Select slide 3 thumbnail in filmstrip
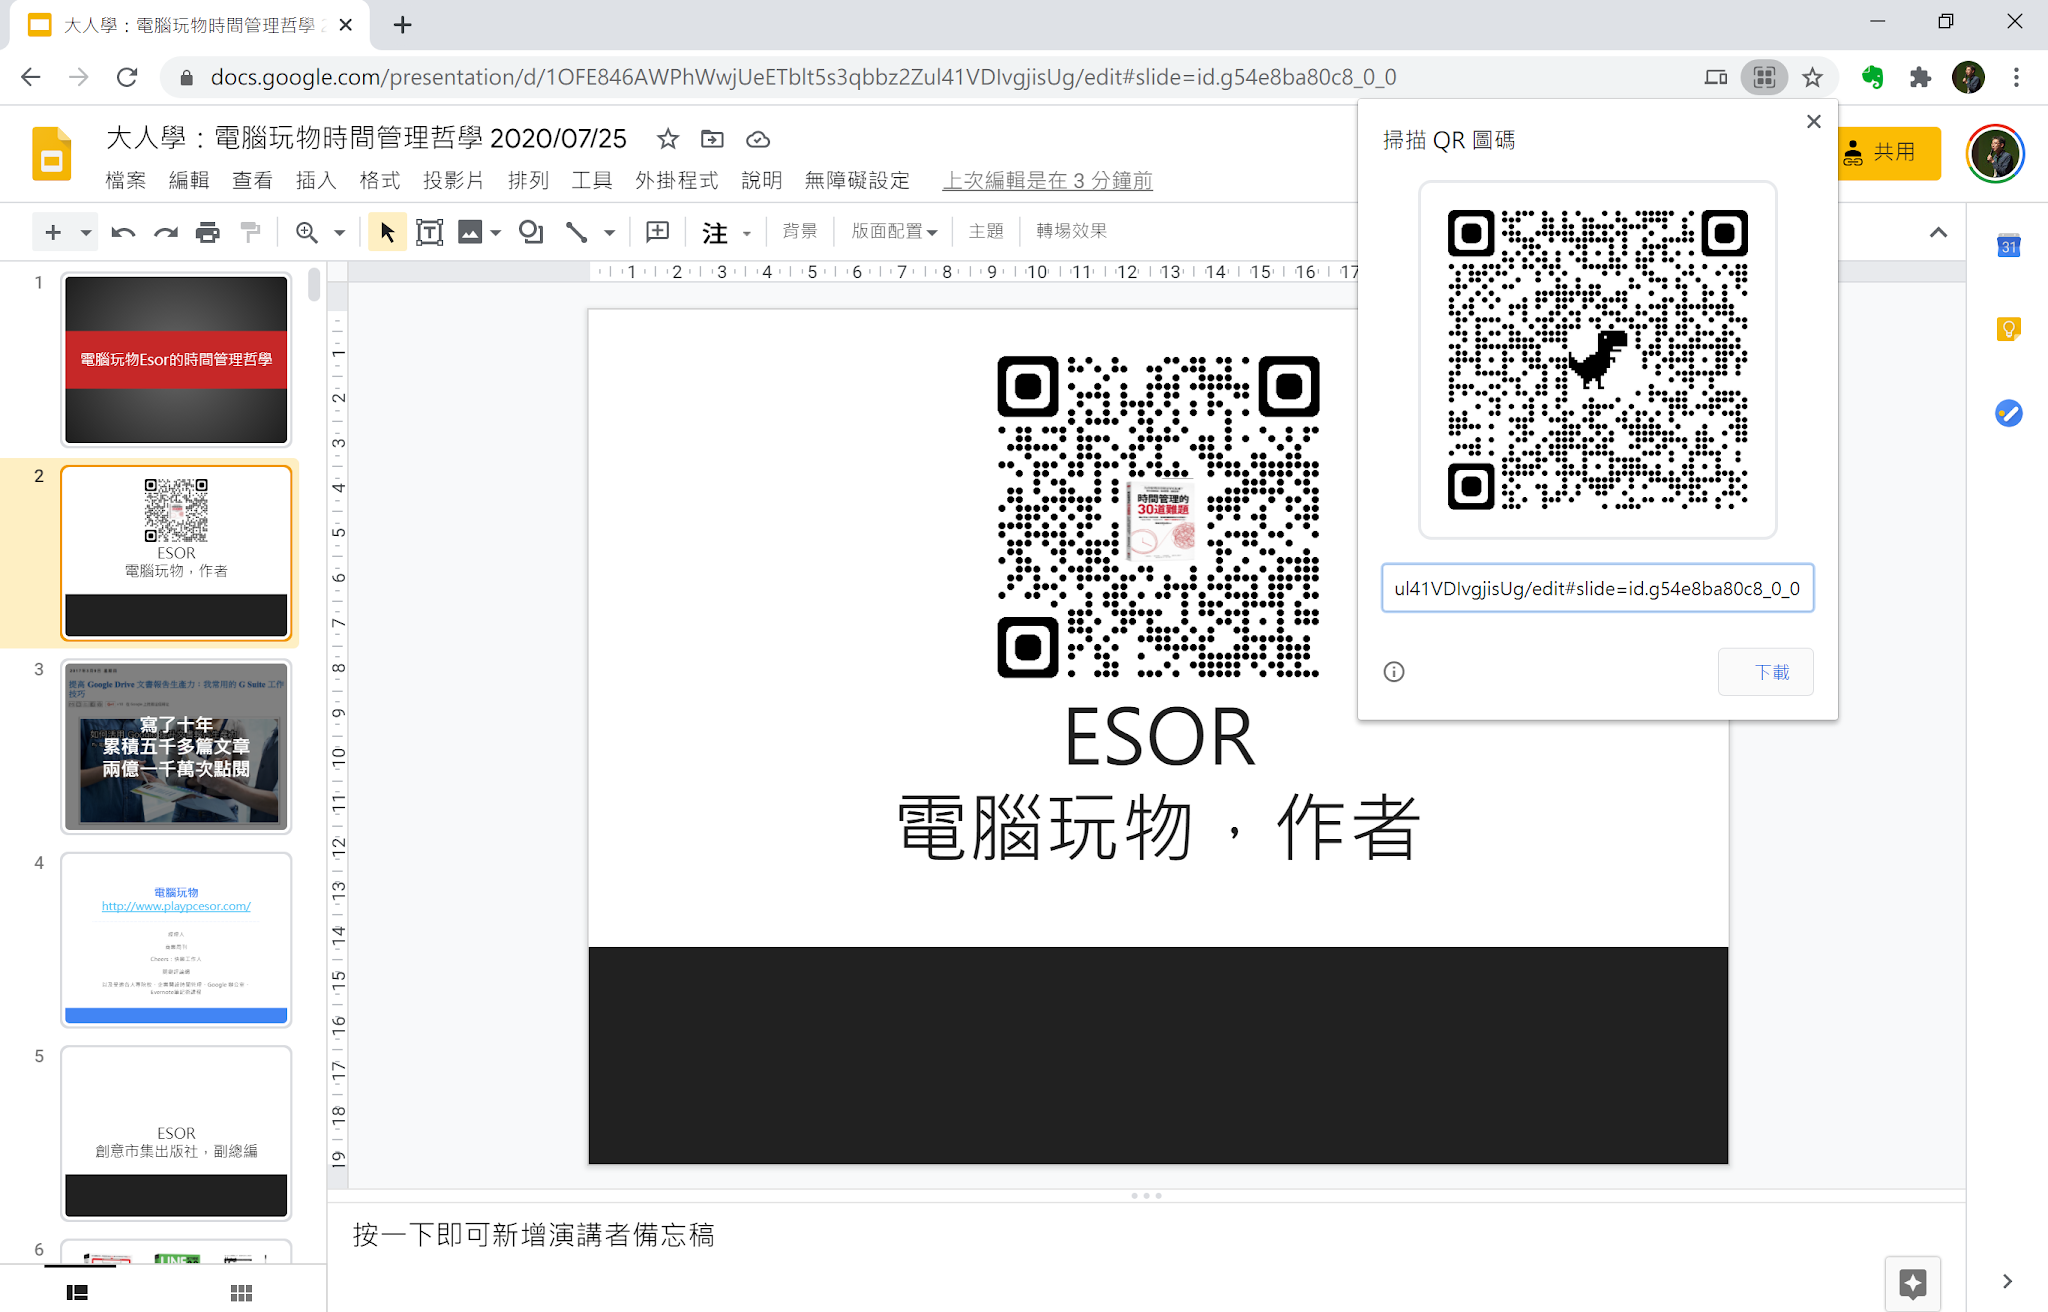The width and height of the screenshot is (2048, 1312). [x=176, y=746]
